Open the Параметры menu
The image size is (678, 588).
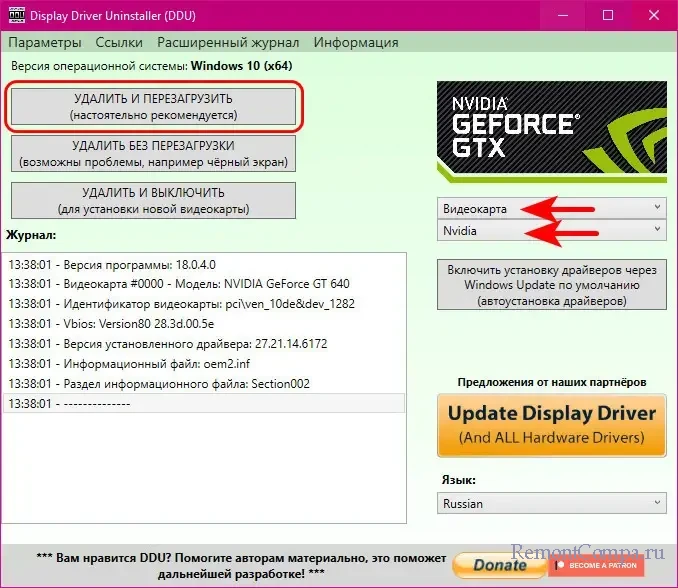point(45,42)
